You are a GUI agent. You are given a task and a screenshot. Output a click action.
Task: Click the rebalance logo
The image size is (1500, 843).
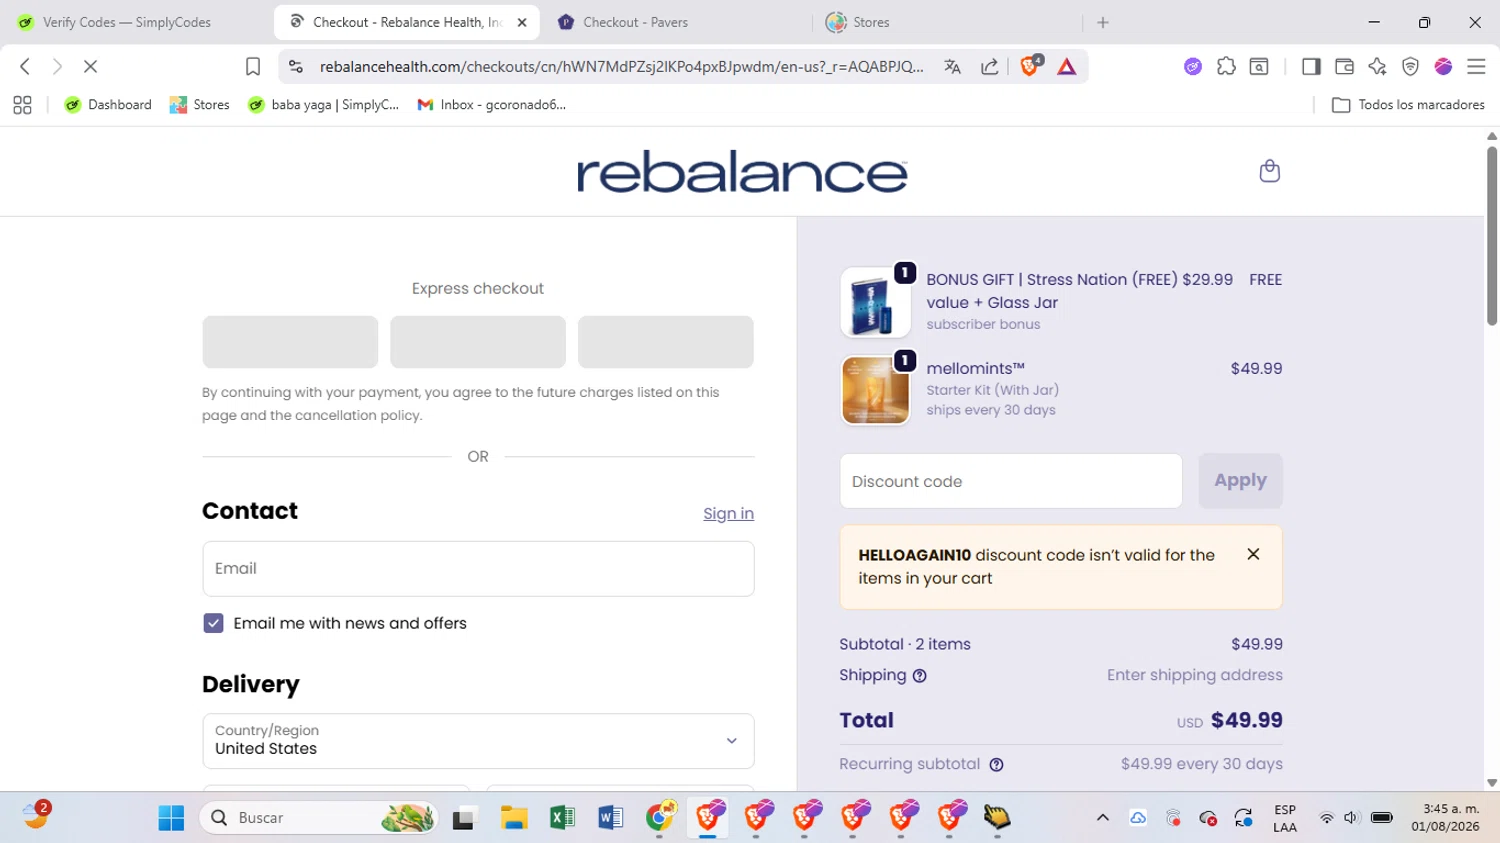point(742,172)
